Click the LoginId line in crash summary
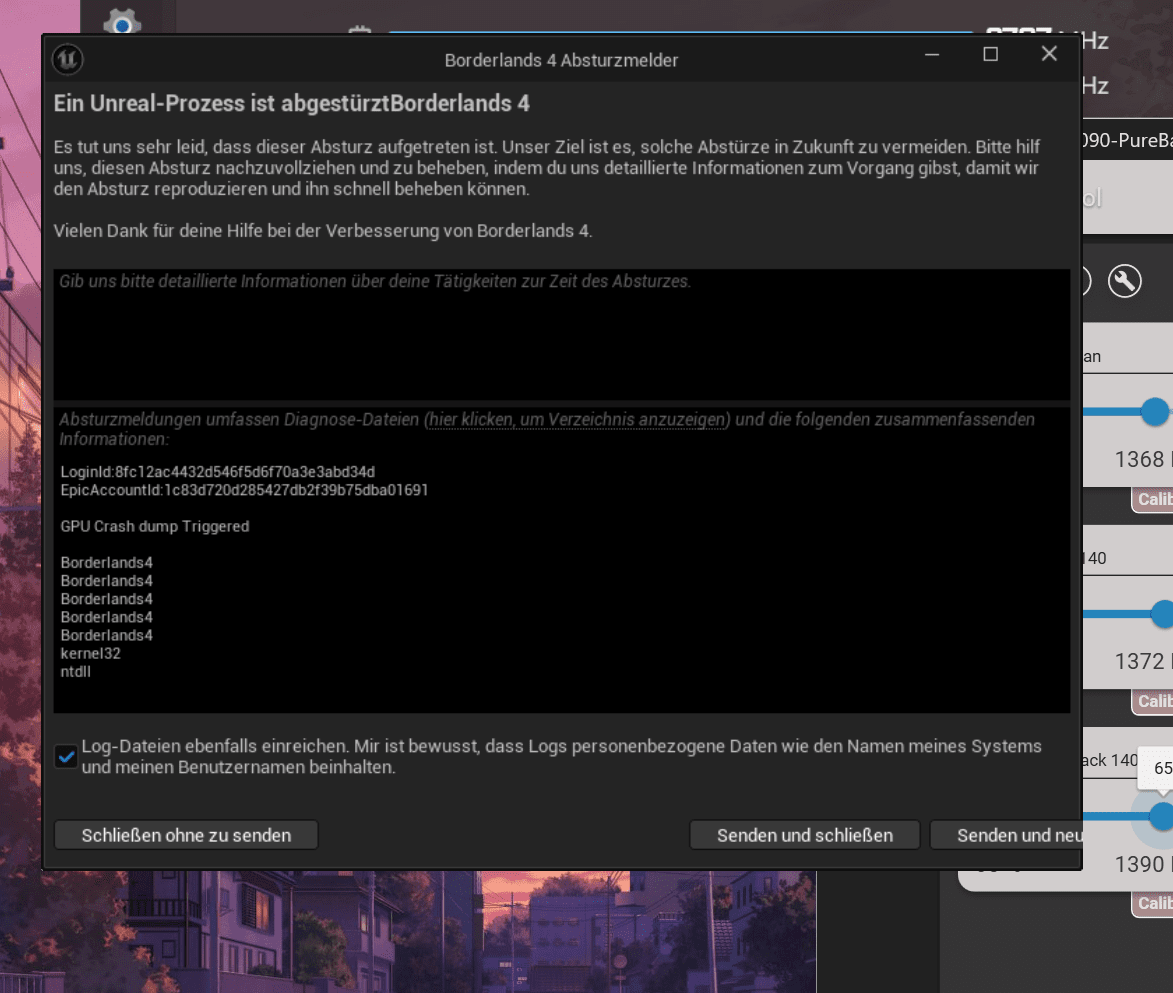 tap(218, 471)
